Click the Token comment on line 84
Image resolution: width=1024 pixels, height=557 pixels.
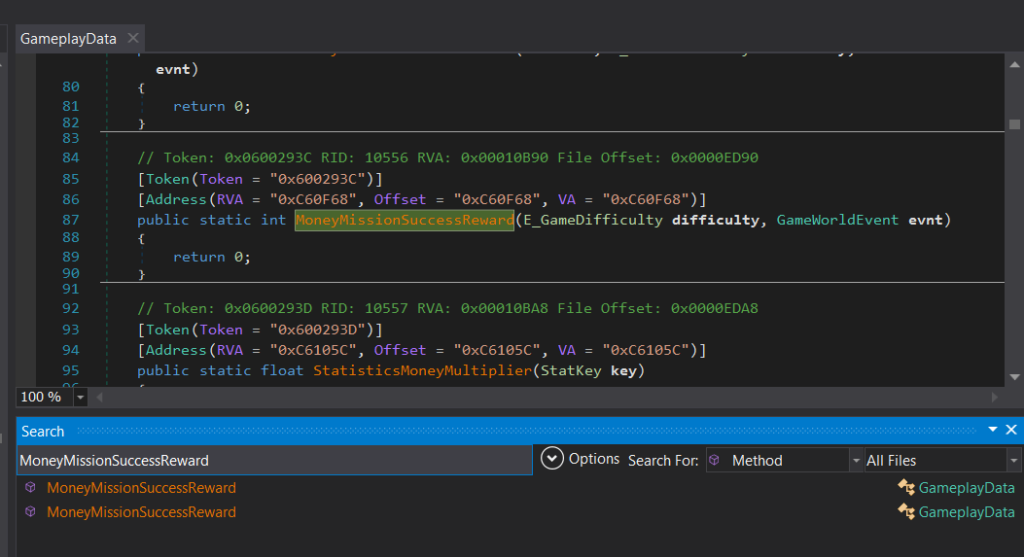click(447, 158)
